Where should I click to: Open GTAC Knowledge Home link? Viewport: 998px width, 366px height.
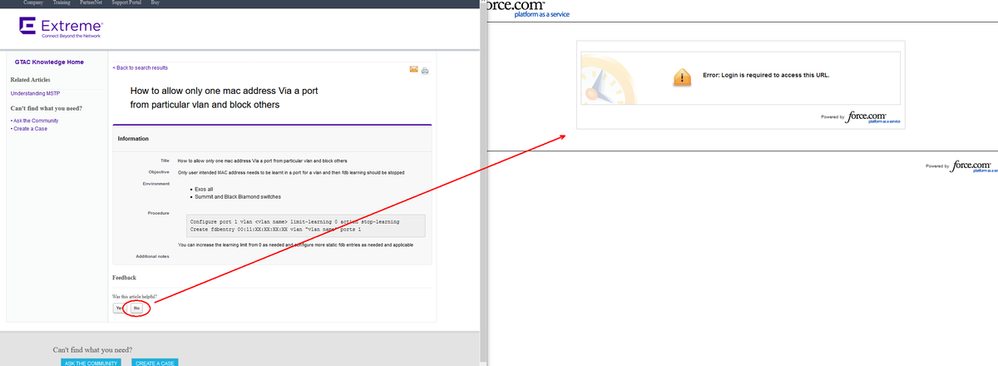tap(49, 62)
